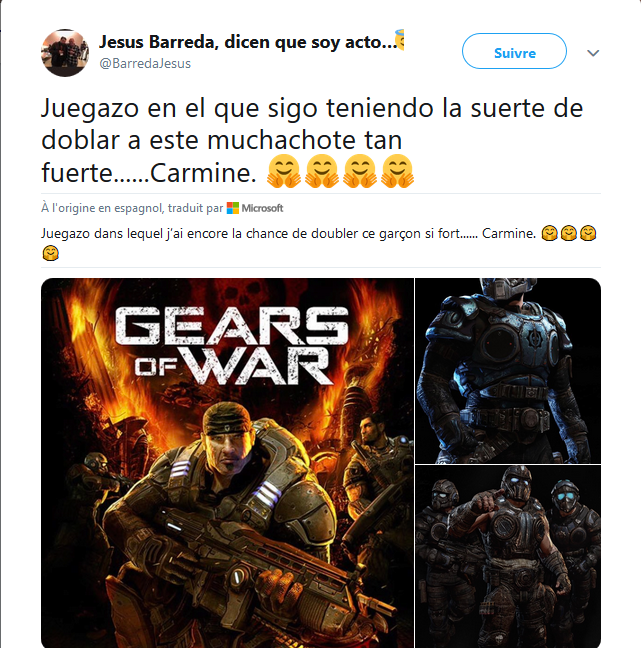Click the first hugging emoji in the tweet

pyautogui.click(x=284, y=171)
